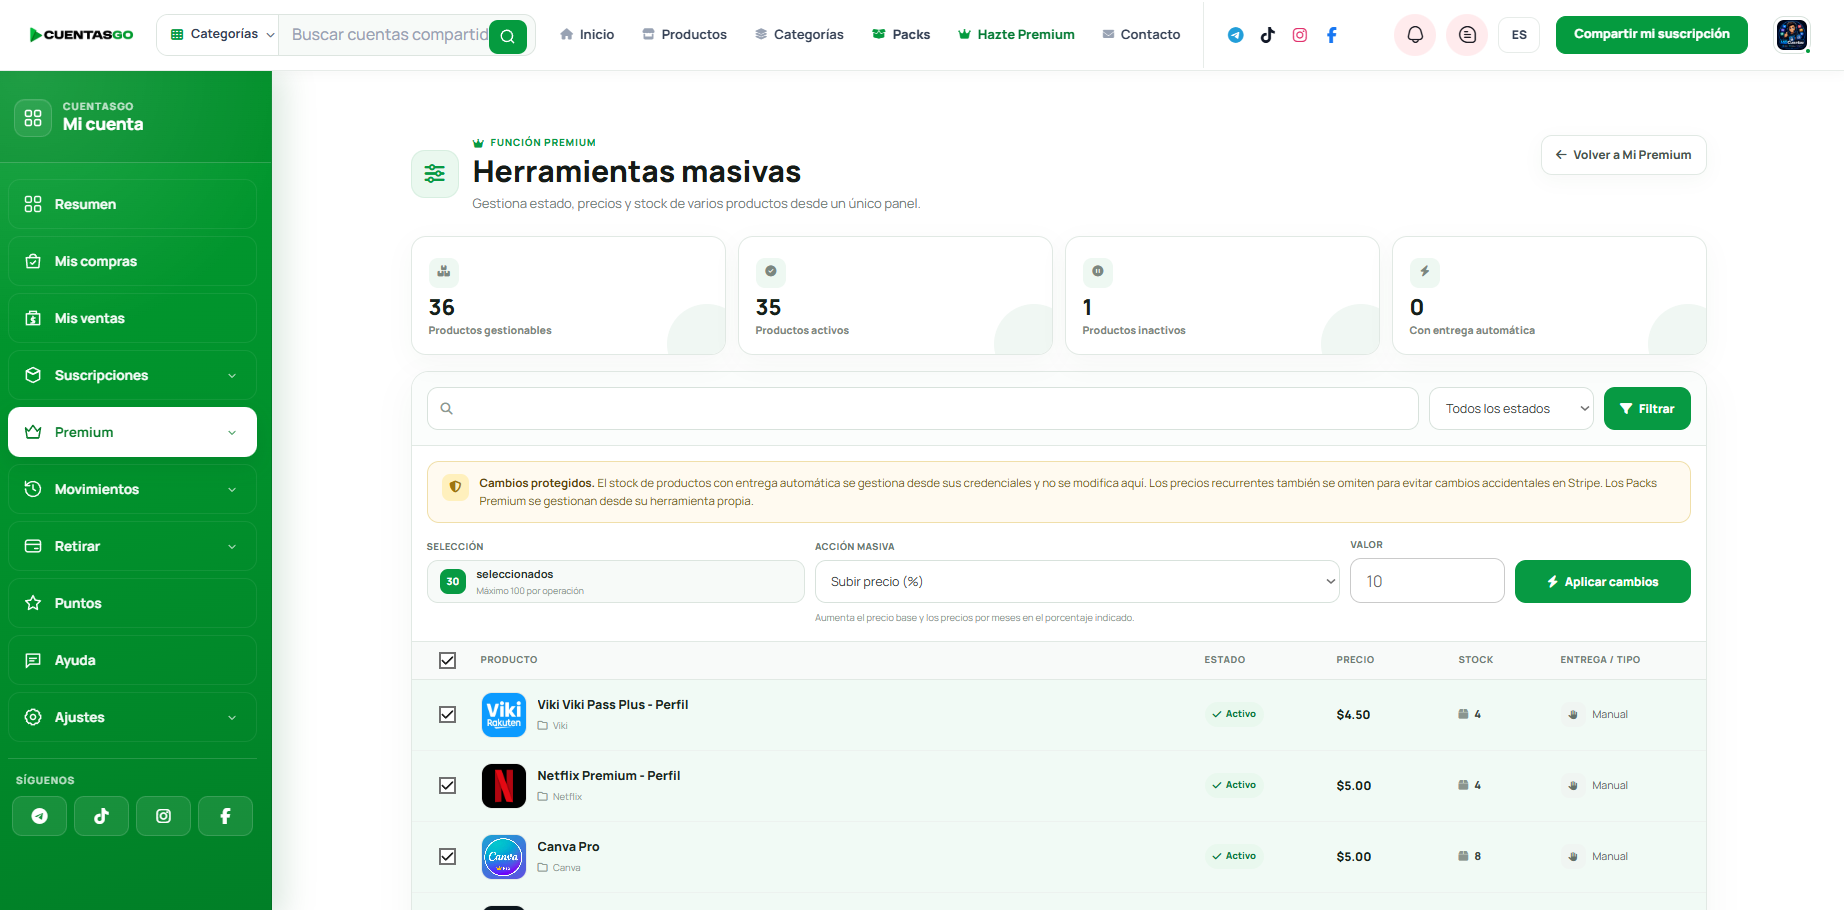Expand Suscripciones in the sidebar
This screenshot has height=910, width=1844.
tap(132, 375)
